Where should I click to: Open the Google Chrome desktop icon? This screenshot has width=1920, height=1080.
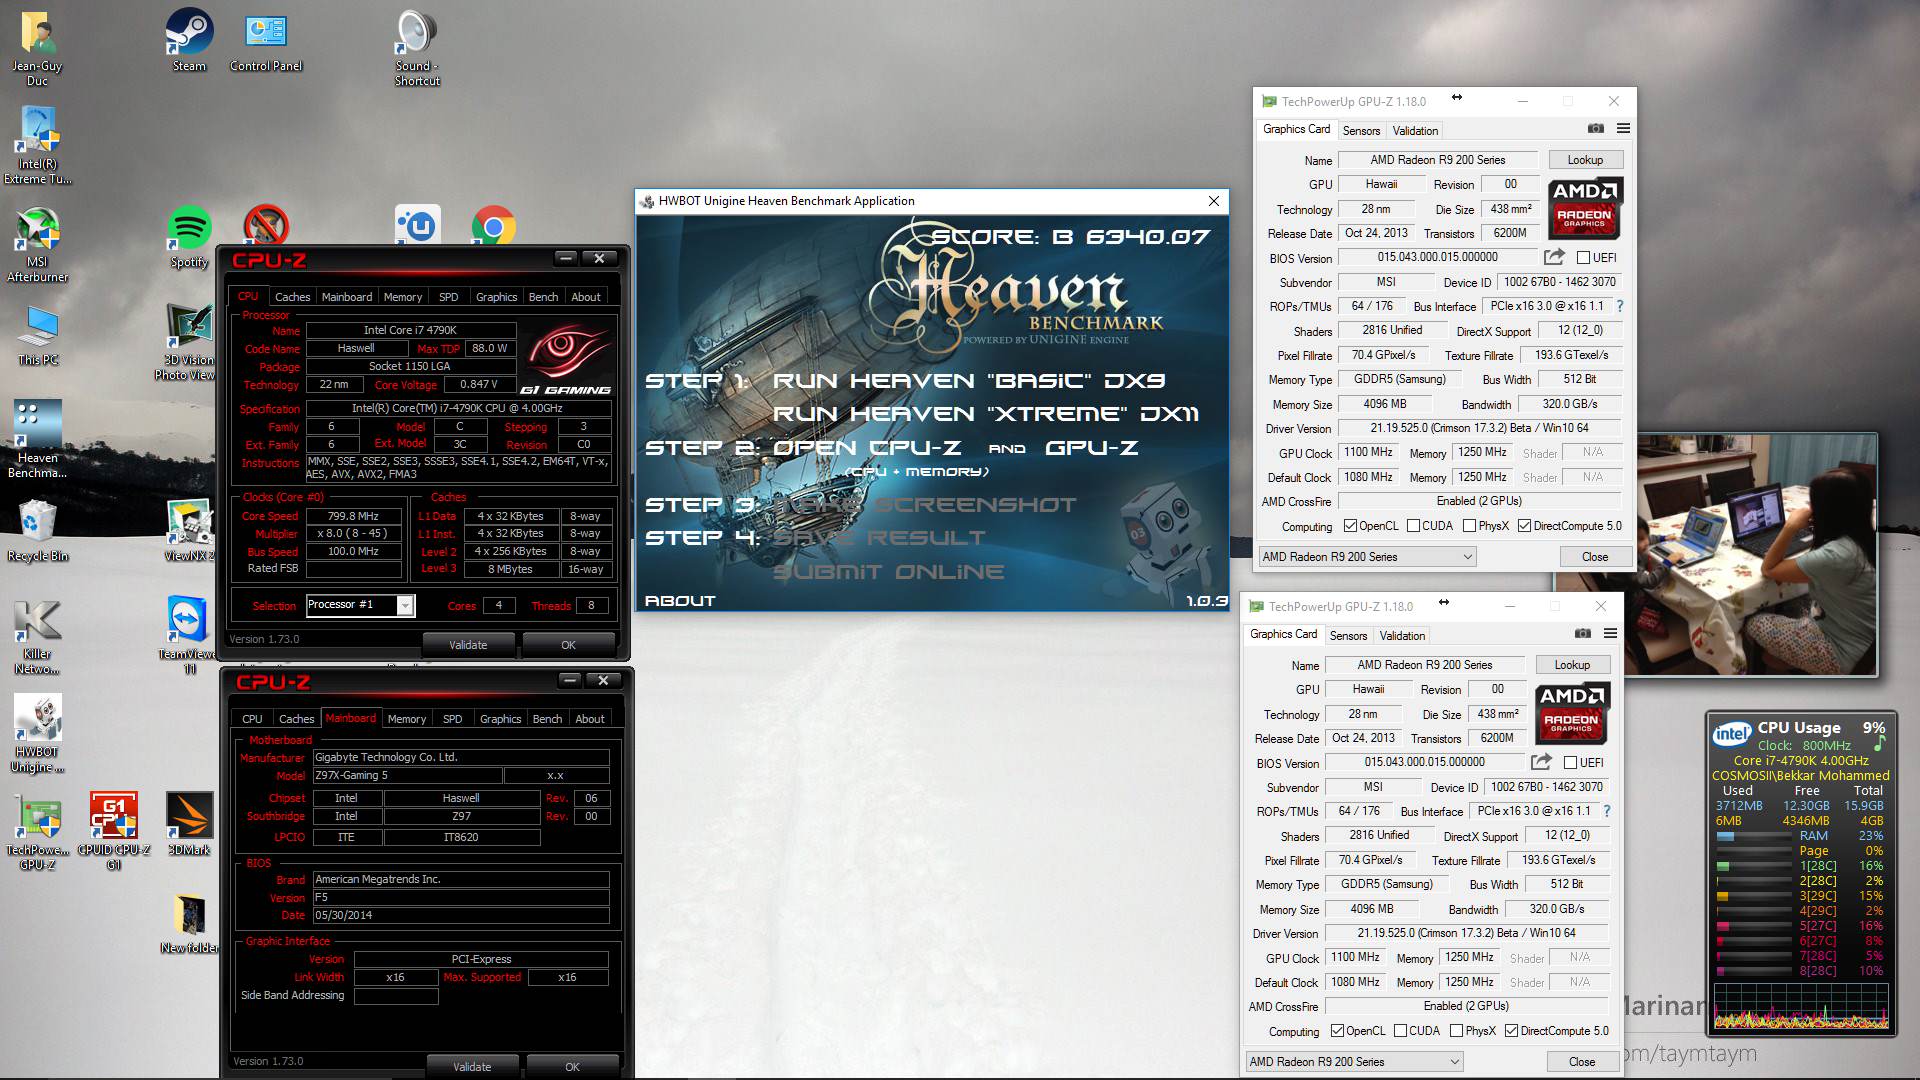pyautogui.click(x=493, y=227)
